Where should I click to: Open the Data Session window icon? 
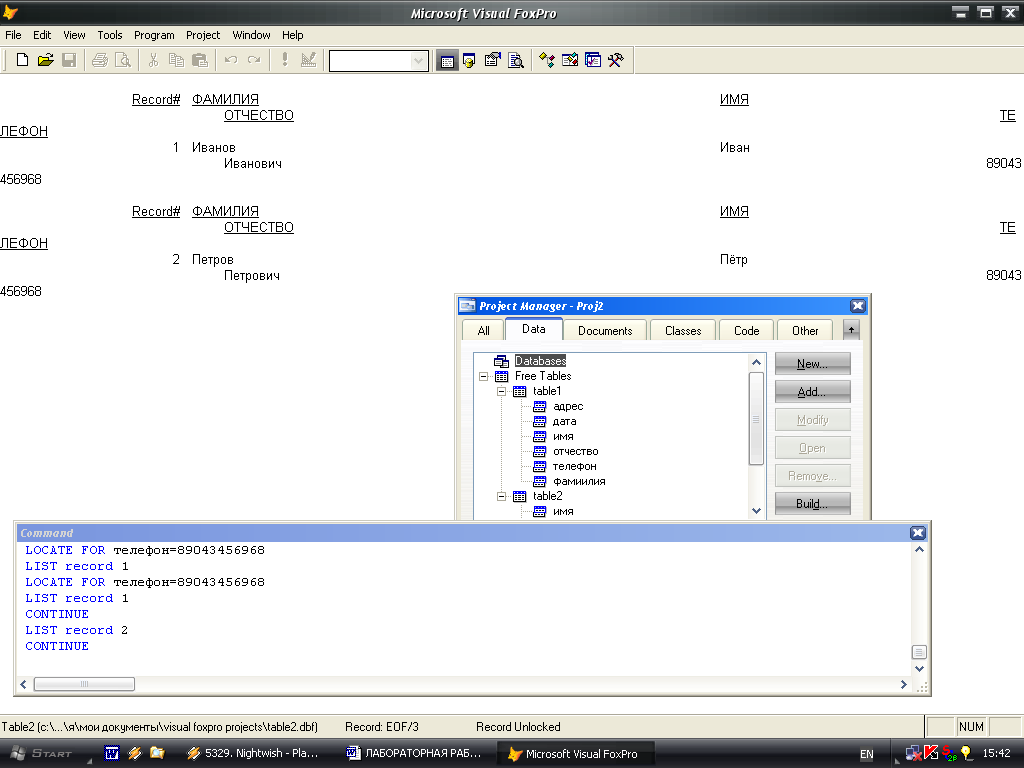[x=469, y=61]
